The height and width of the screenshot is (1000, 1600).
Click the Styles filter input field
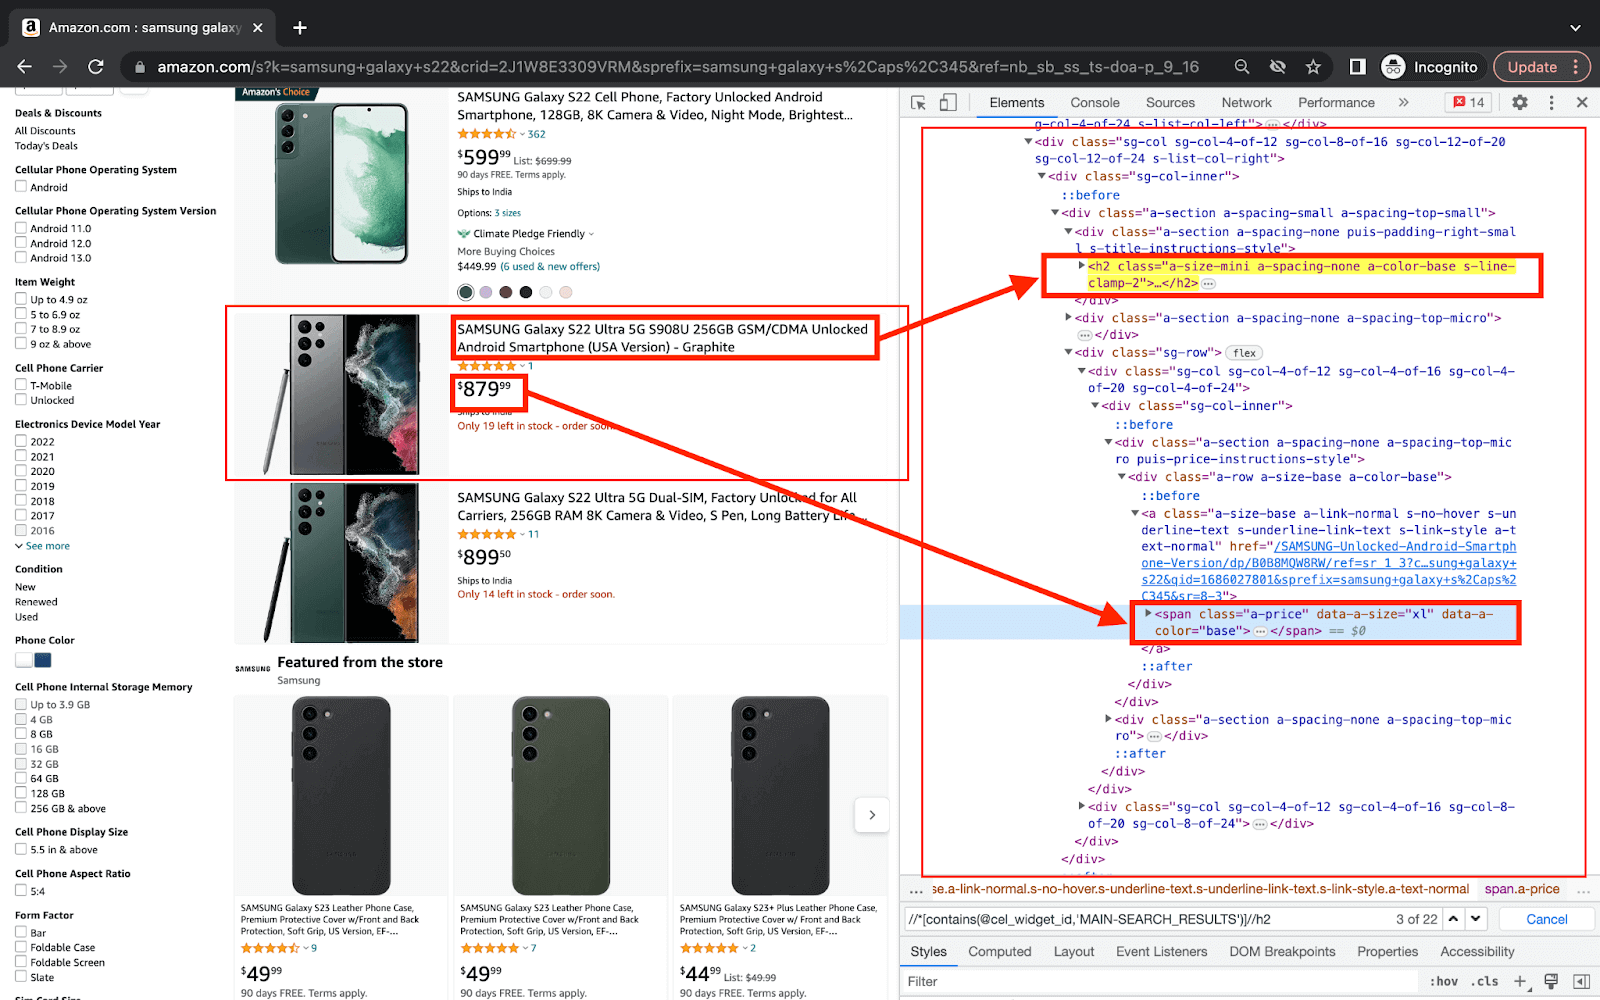[1160, 981]
